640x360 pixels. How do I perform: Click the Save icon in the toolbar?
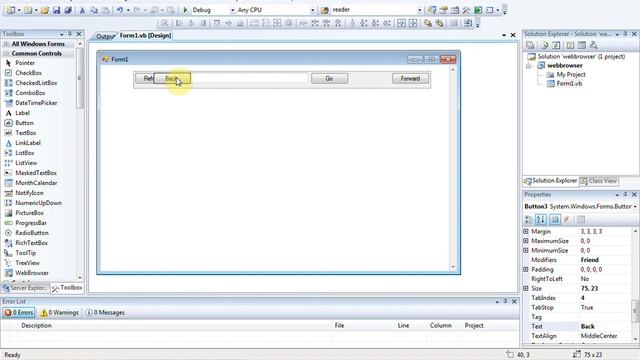(56, 10)
